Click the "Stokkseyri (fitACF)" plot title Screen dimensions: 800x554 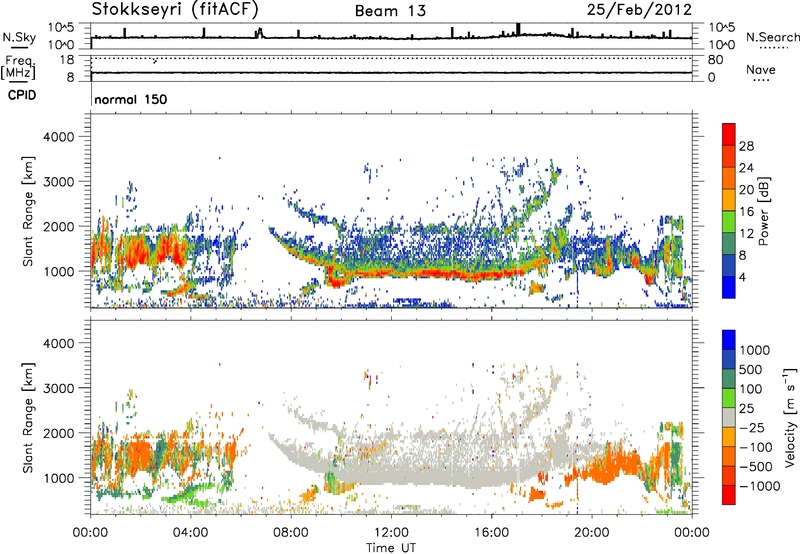tap(175, 9)
